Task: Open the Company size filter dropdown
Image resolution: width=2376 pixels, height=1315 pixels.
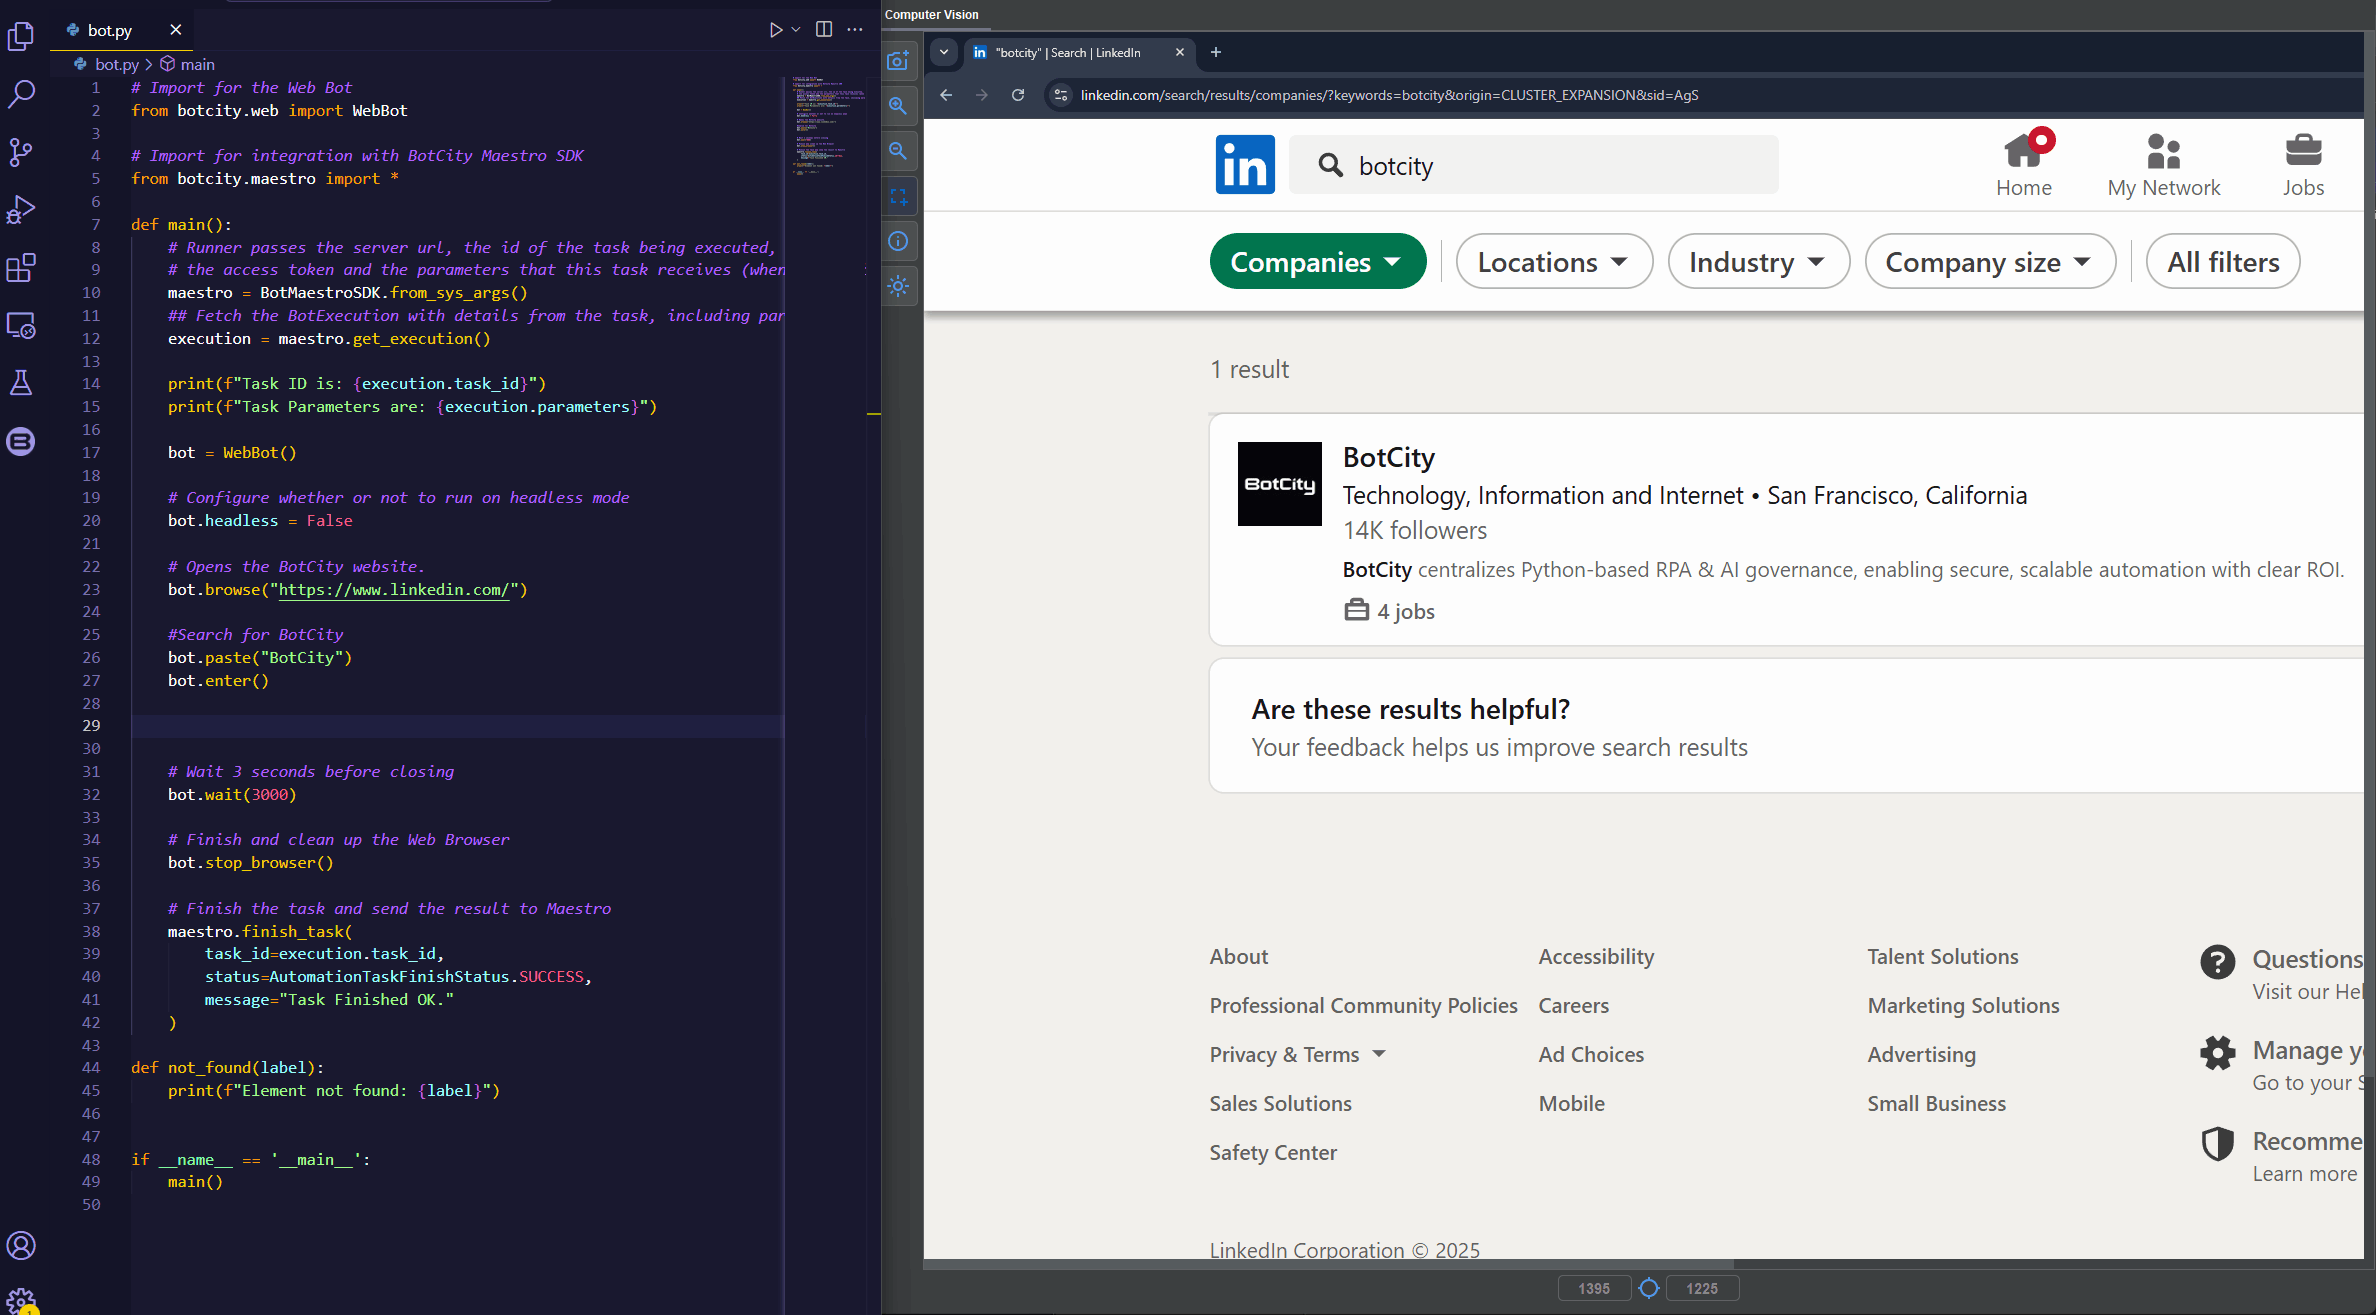Action: [1990, 262]
